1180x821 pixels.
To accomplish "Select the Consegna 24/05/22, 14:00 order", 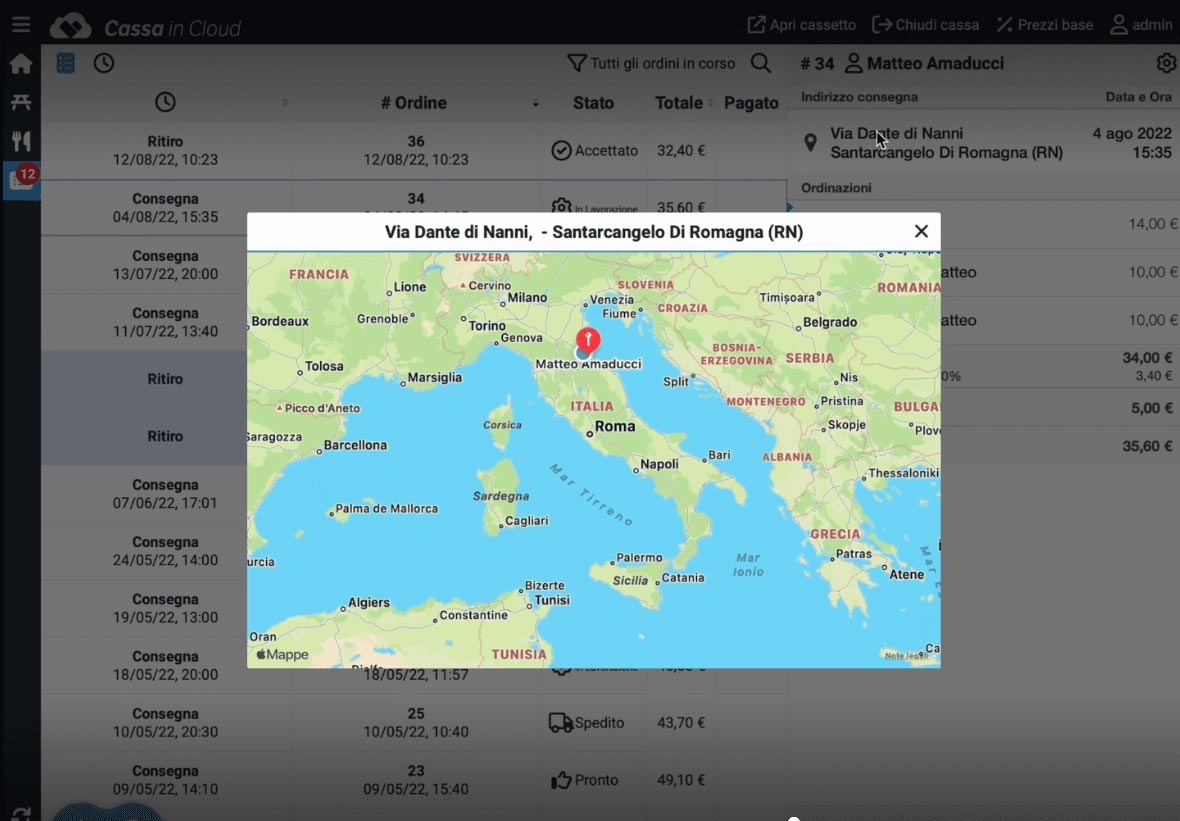I will coord(165,551).
